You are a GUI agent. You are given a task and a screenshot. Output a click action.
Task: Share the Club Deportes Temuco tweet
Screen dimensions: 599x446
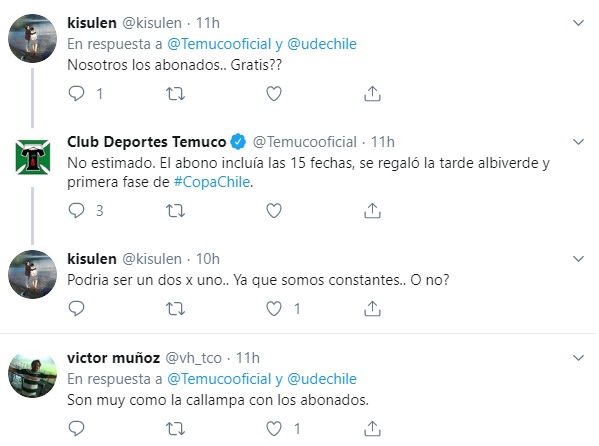pos(372,211)
